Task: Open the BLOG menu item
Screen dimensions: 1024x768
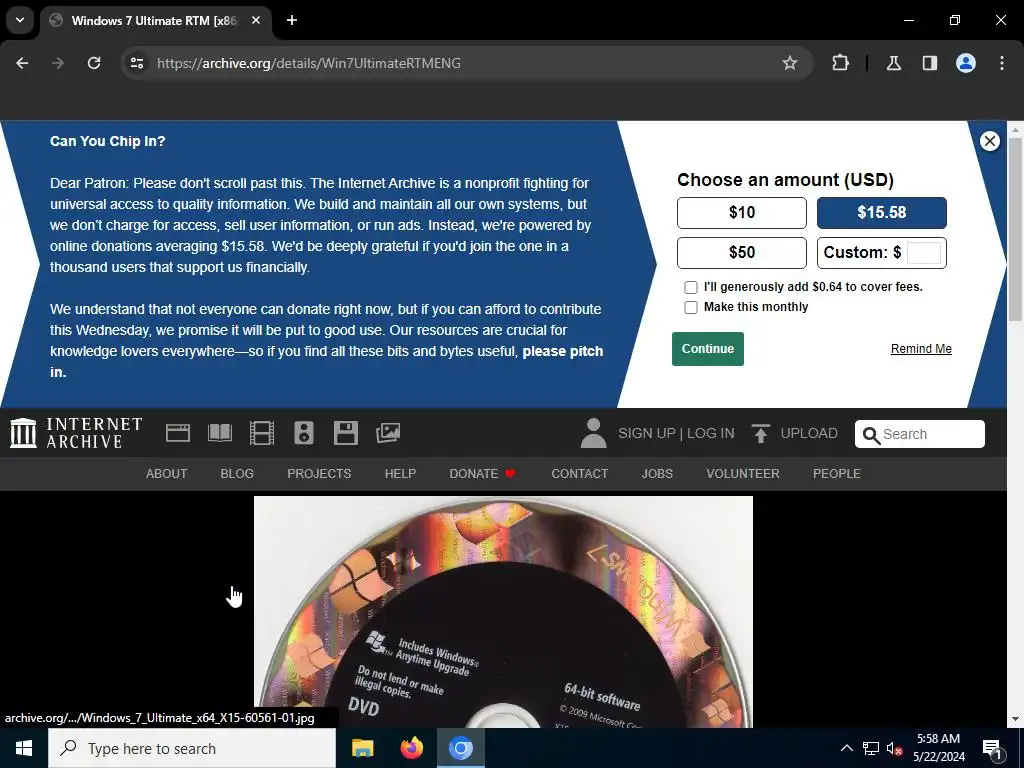Action: point(237,473)
